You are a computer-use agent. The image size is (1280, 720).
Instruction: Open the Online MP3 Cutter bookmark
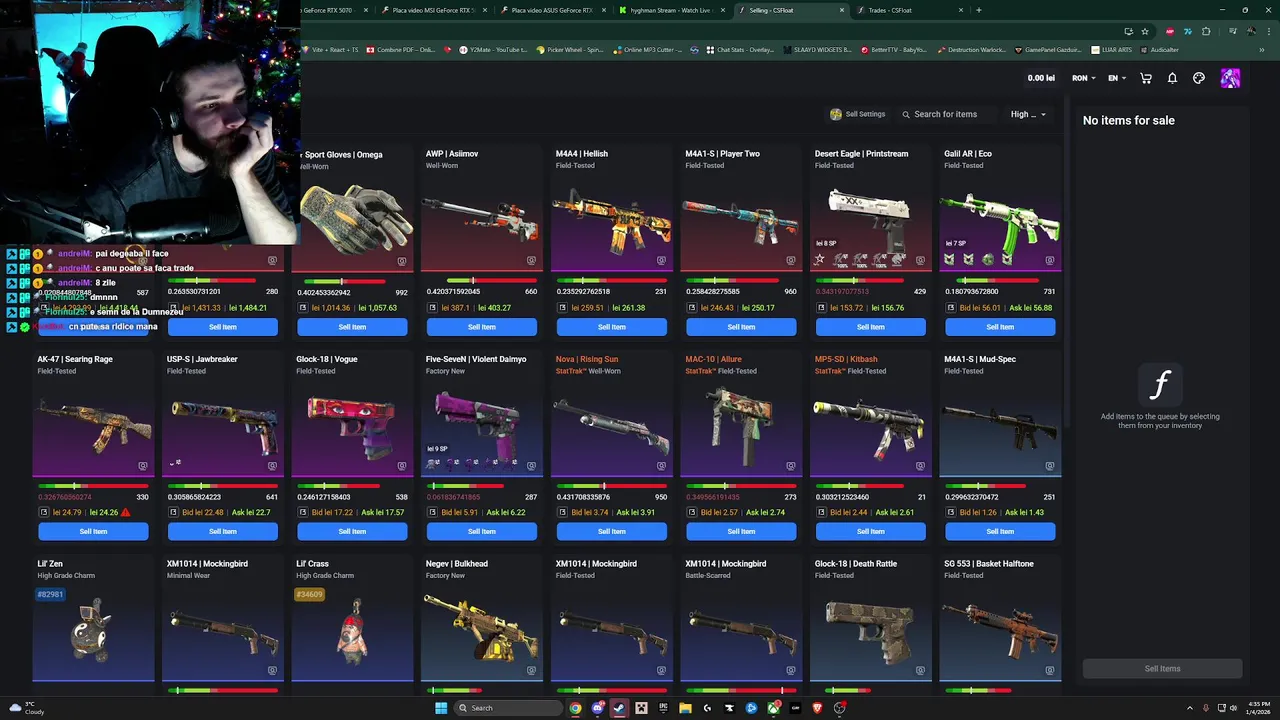(649, 49)
